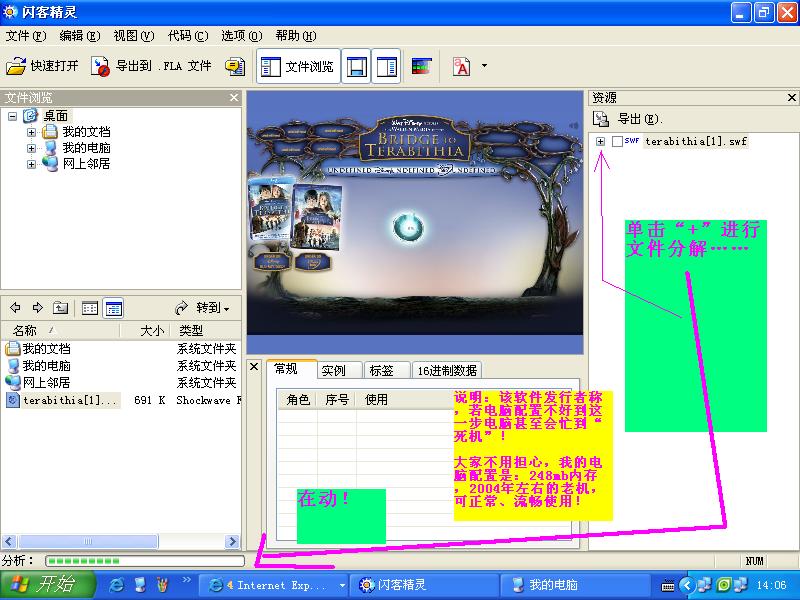Close the Resources (资源) panel

(x=792, y=97)
